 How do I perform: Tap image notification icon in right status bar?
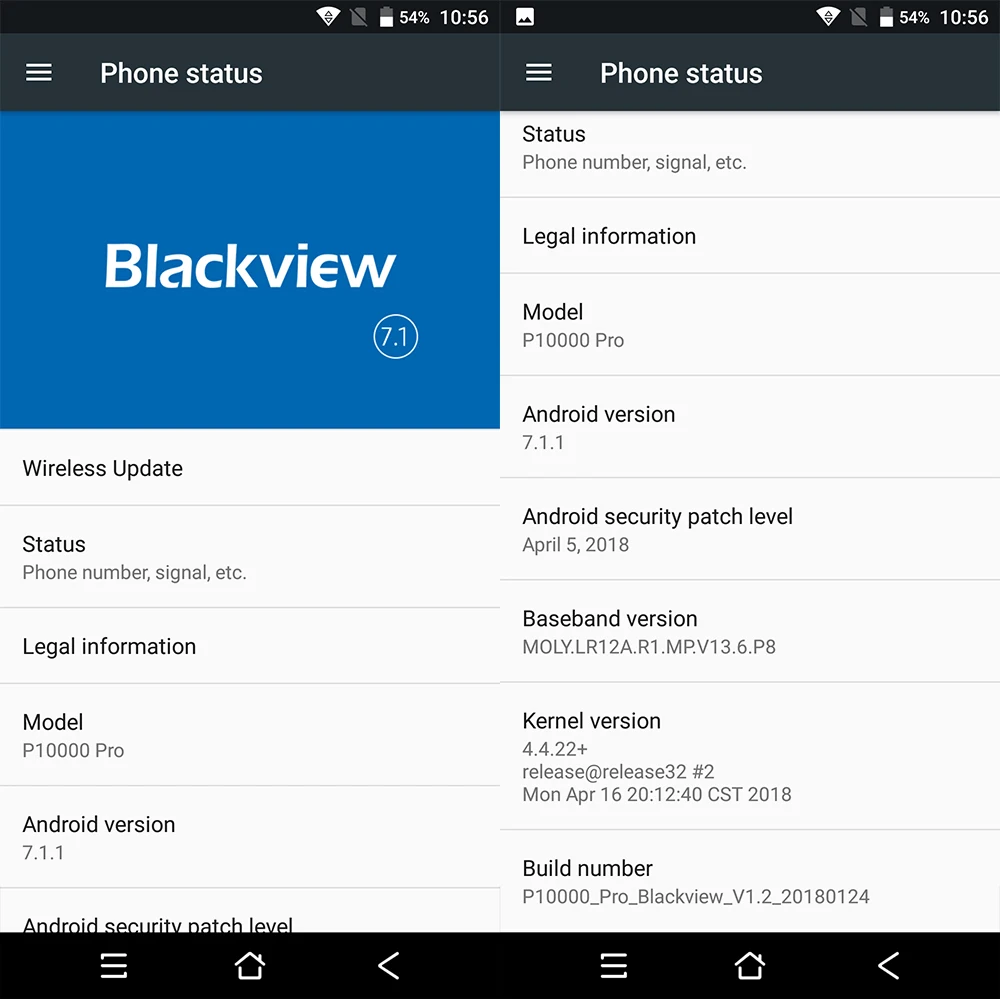coord(525,17)
